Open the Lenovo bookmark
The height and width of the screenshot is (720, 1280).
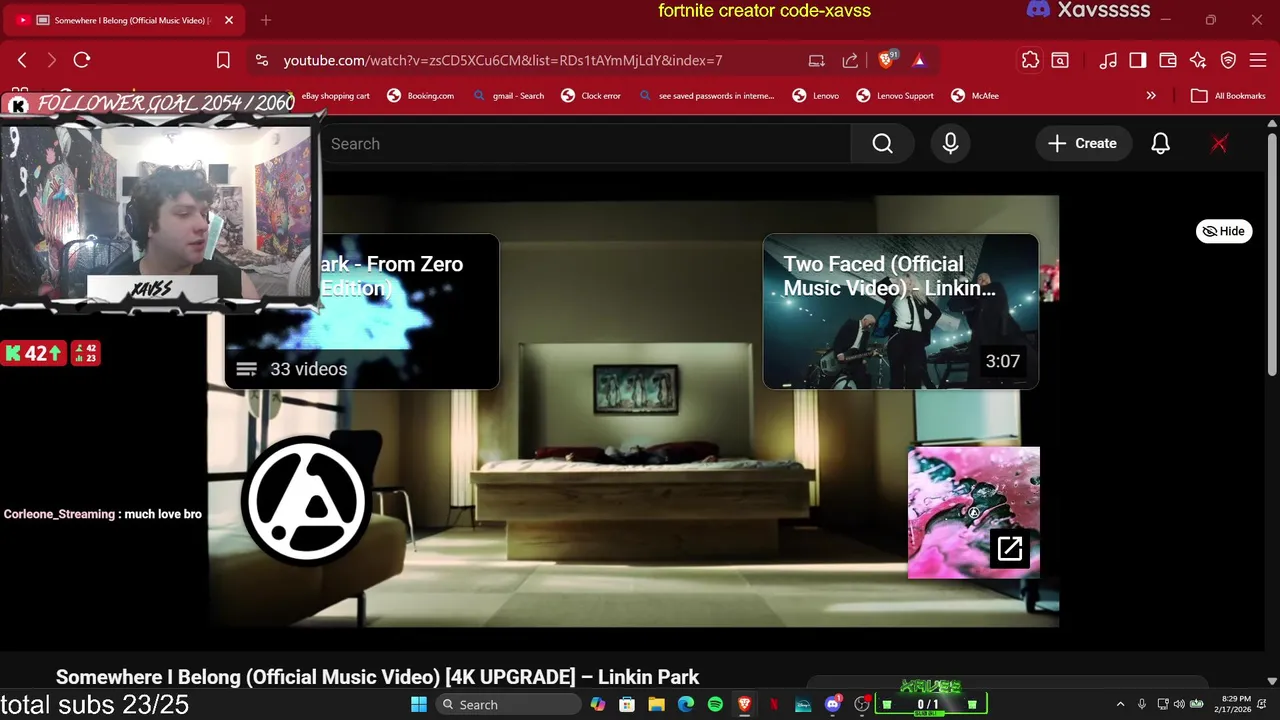coord(815,96)
